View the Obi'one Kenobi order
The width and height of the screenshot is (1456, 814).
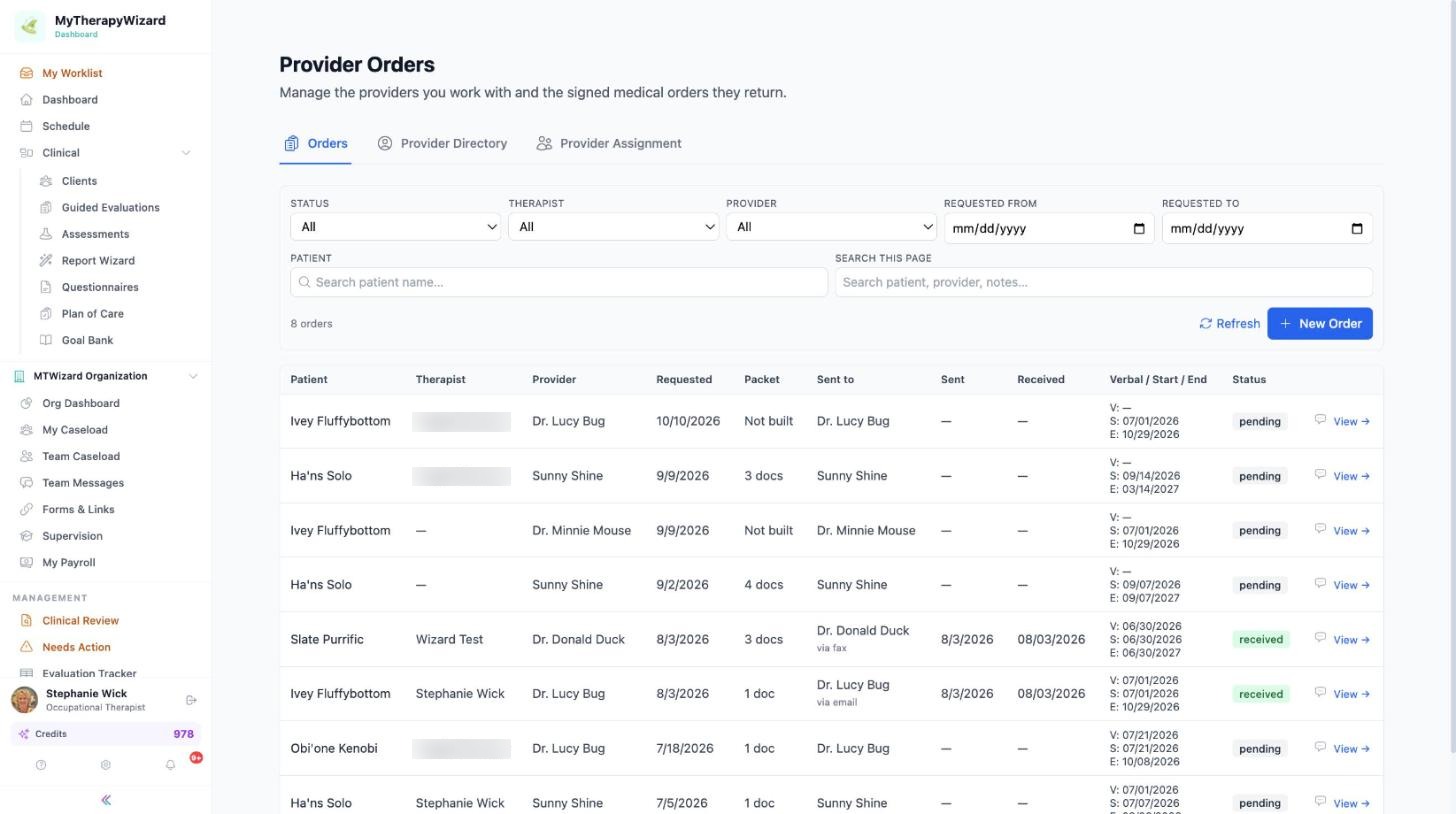click(x=1351, y=749)
